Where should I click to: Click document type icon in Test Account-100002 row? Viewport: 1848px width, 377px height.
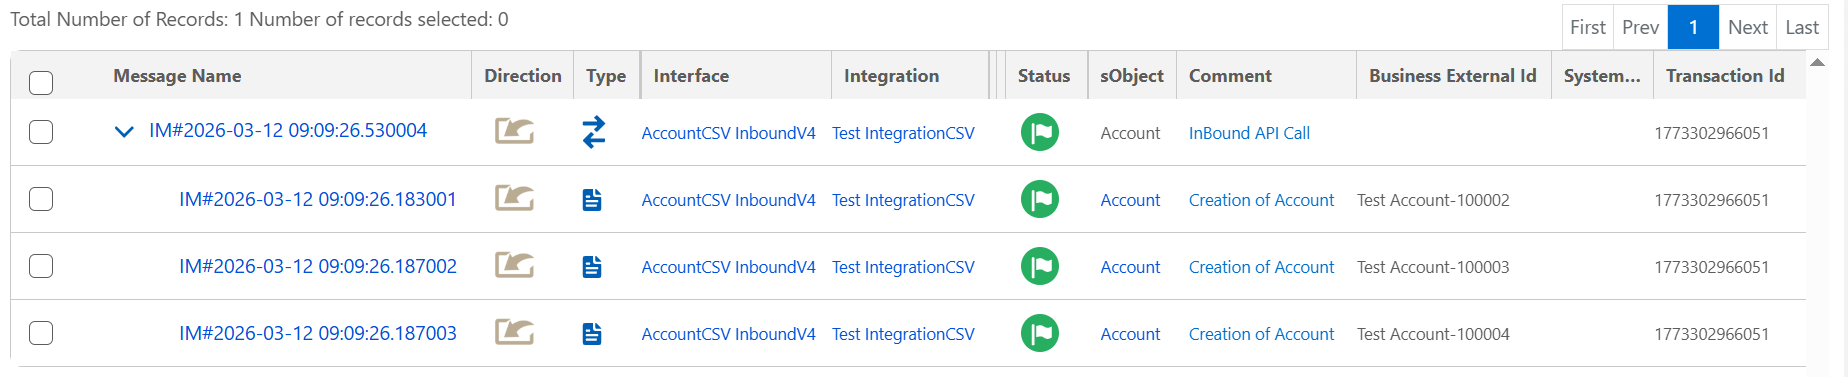click(592, 200)
